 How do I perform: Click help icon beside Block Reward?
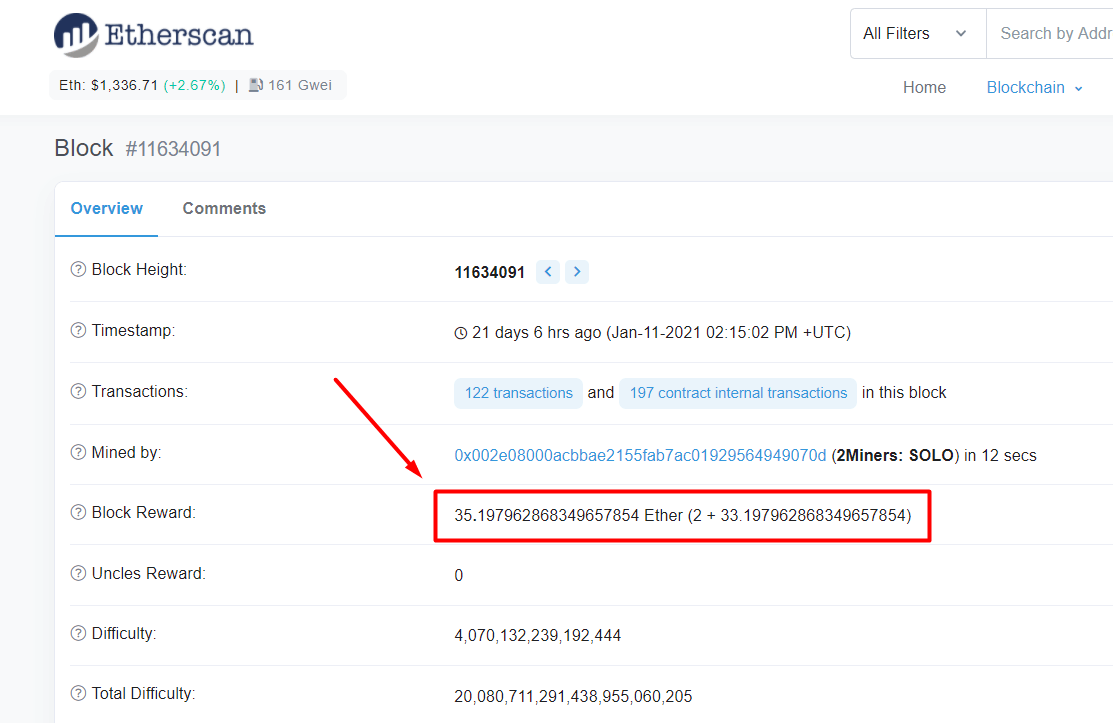(x=78, y=513)
